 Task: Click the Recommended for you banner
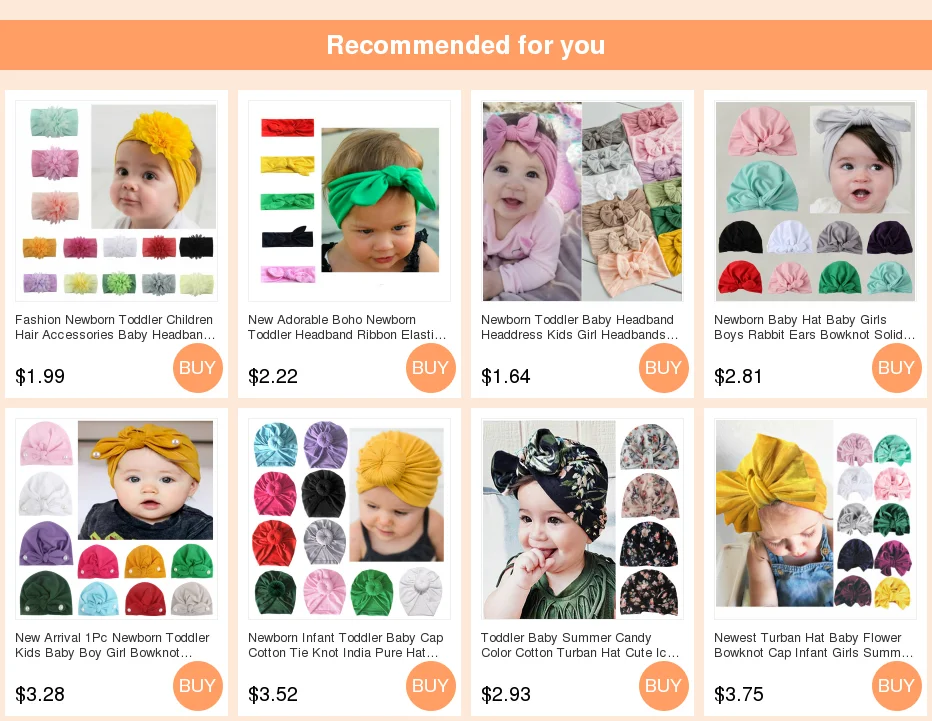click(x=466, y=45)
